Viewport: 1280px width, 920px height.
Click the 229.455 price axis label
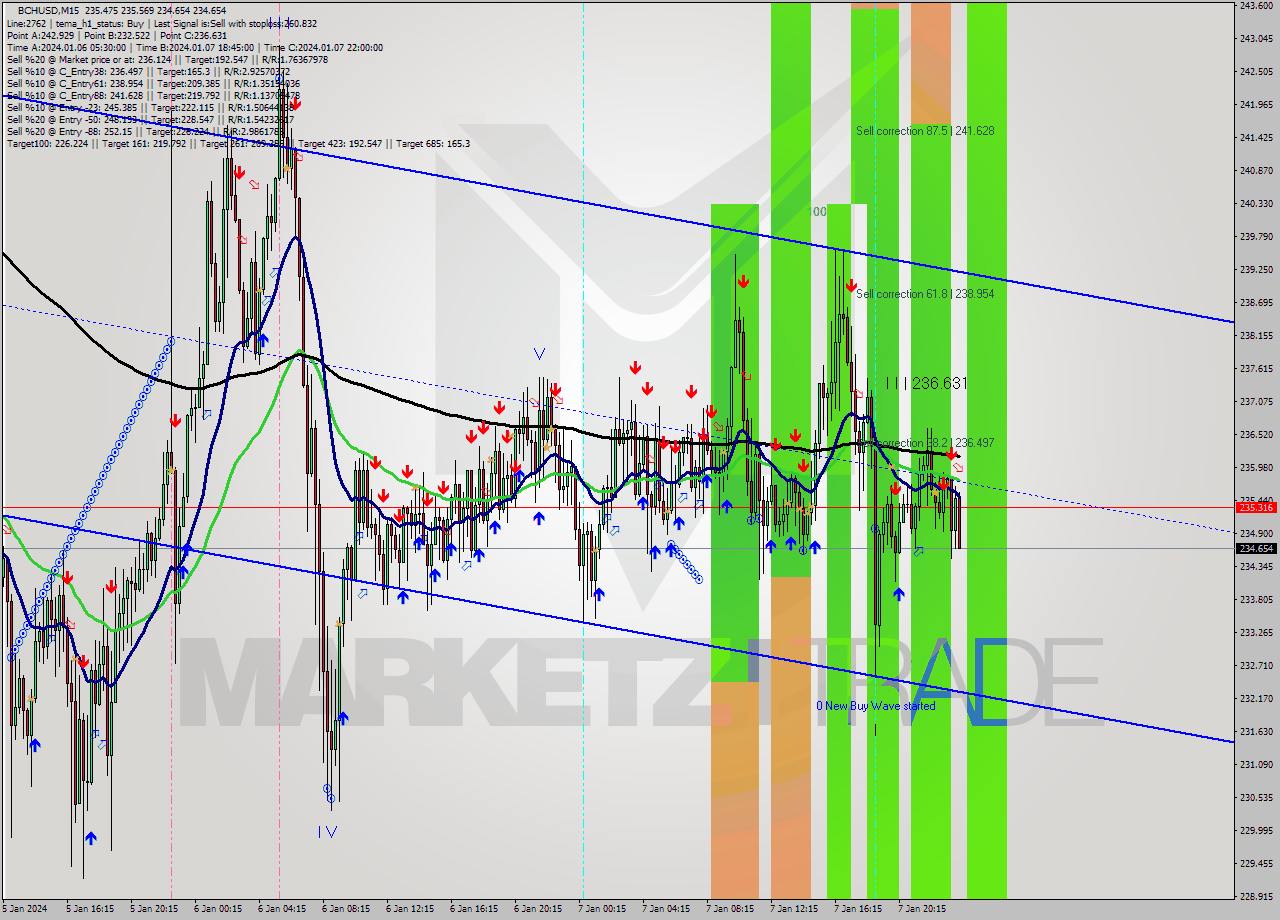[1256, 864]
